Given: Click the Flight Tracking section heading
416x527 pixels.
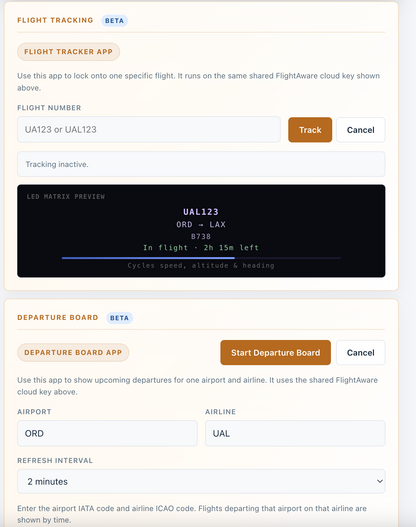Looking at the screenshot, I should pyautogui.click(x=55, y=20).
